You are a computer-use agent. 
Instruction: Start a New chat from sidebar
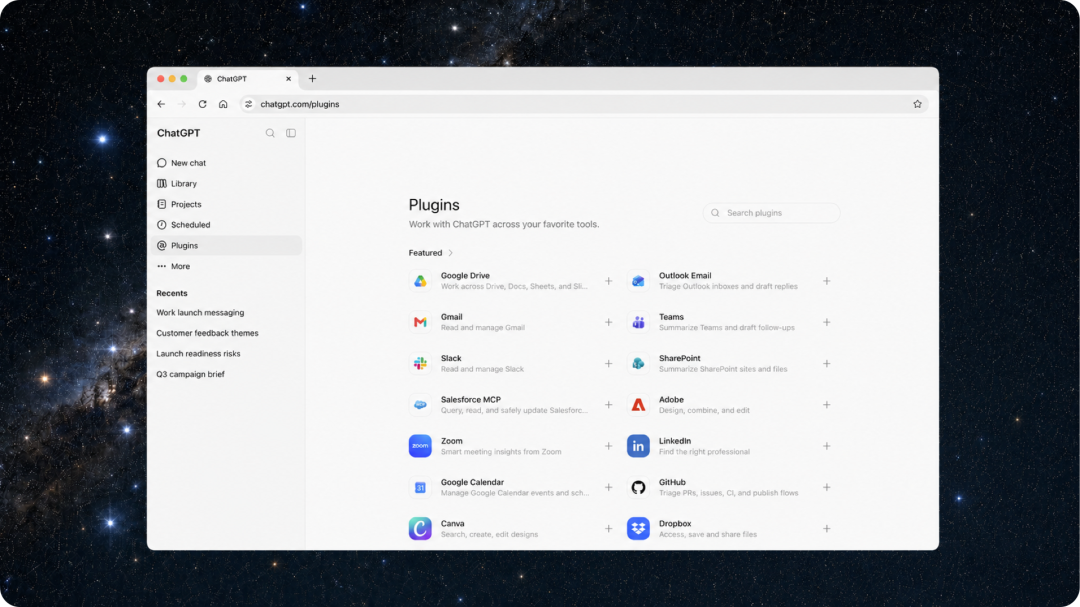coord(226,163)
